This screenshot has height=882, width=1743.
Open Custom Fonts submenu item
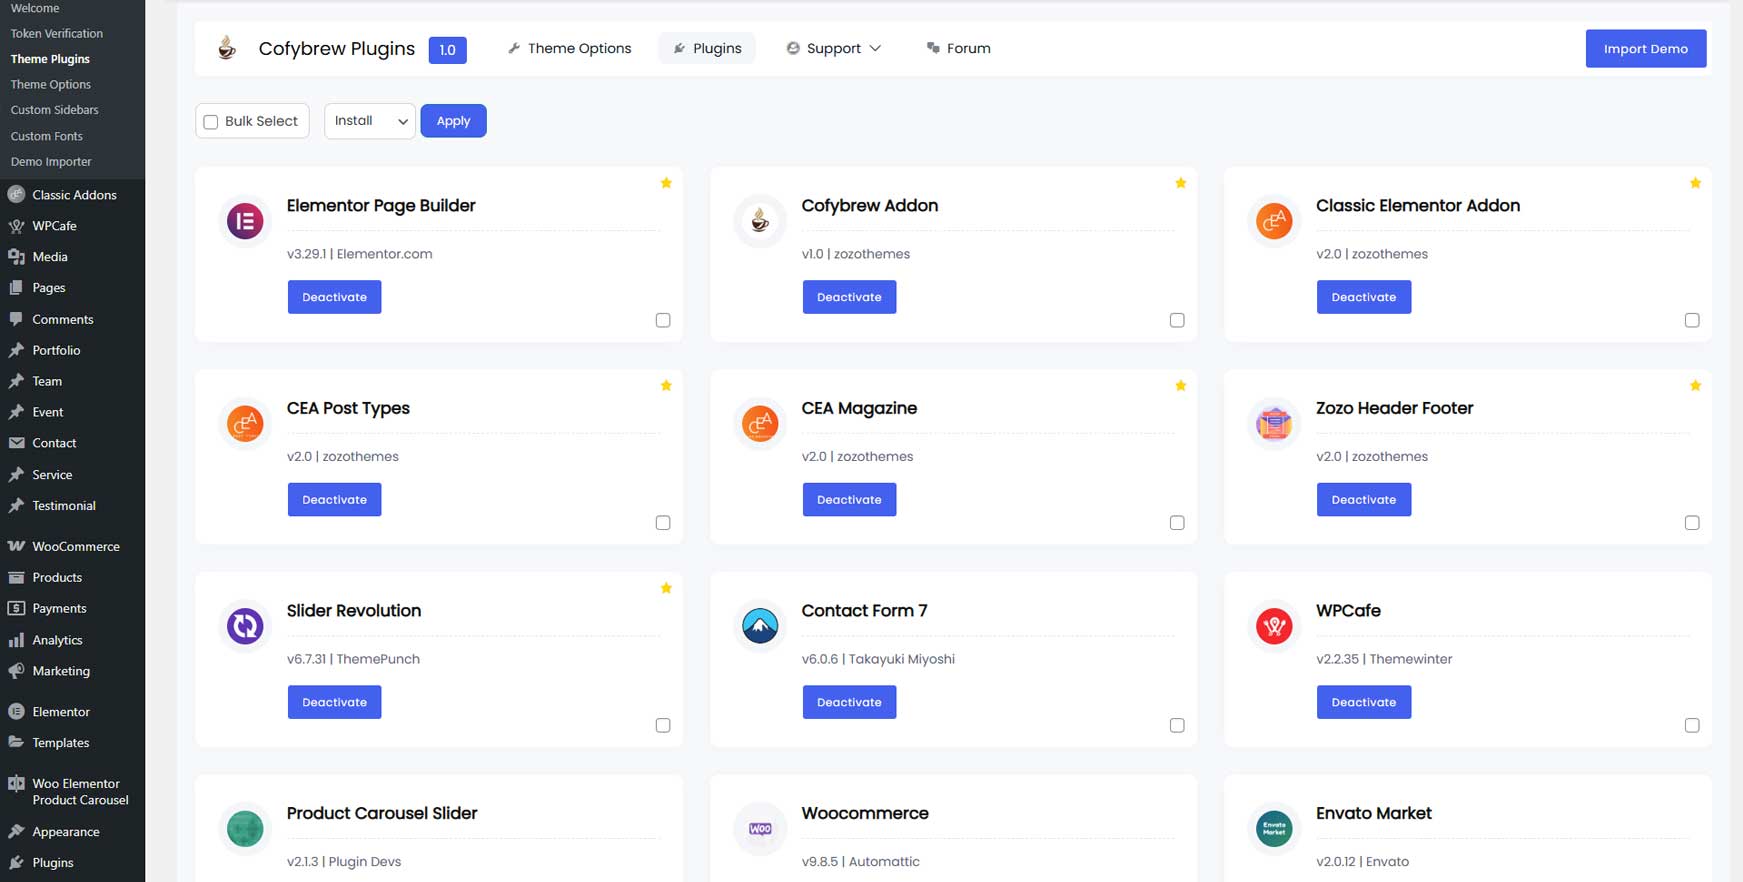(47, 136)
